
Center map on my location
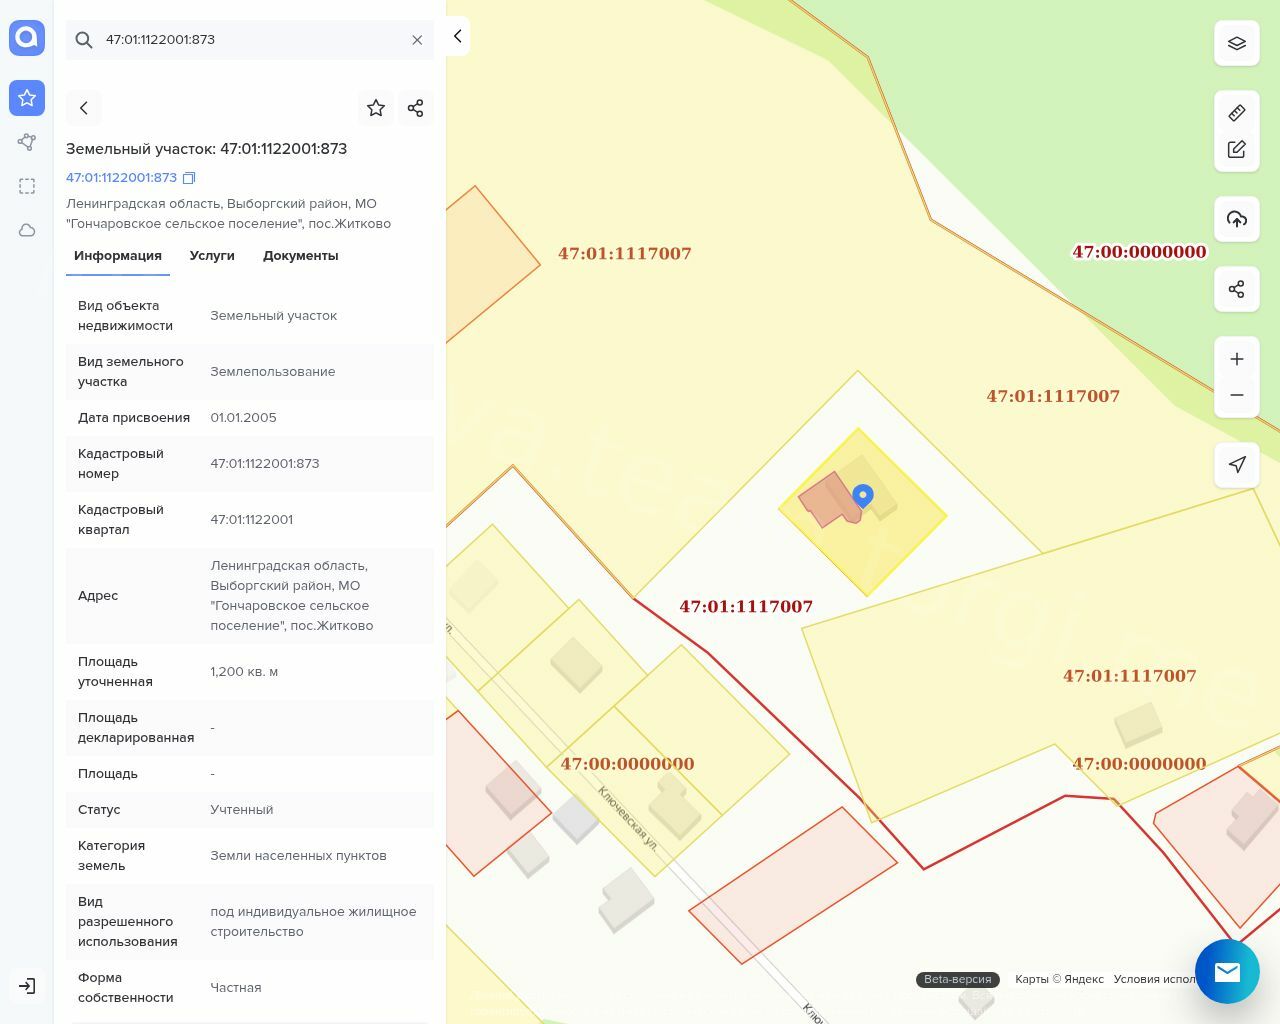[1236, 464]
